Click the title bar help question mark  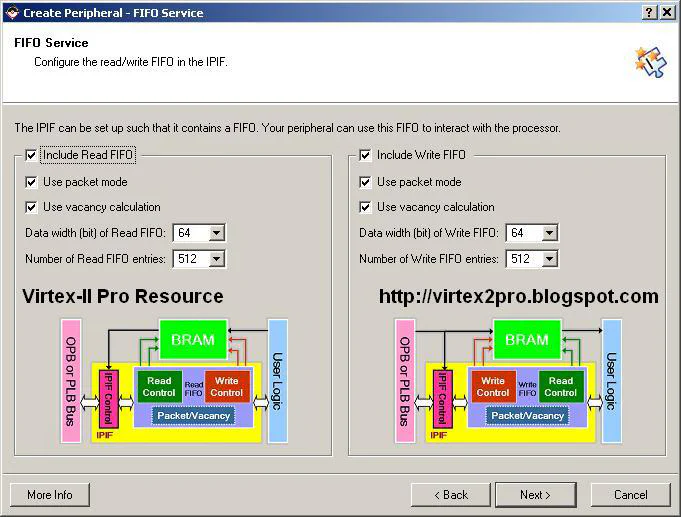650,12
